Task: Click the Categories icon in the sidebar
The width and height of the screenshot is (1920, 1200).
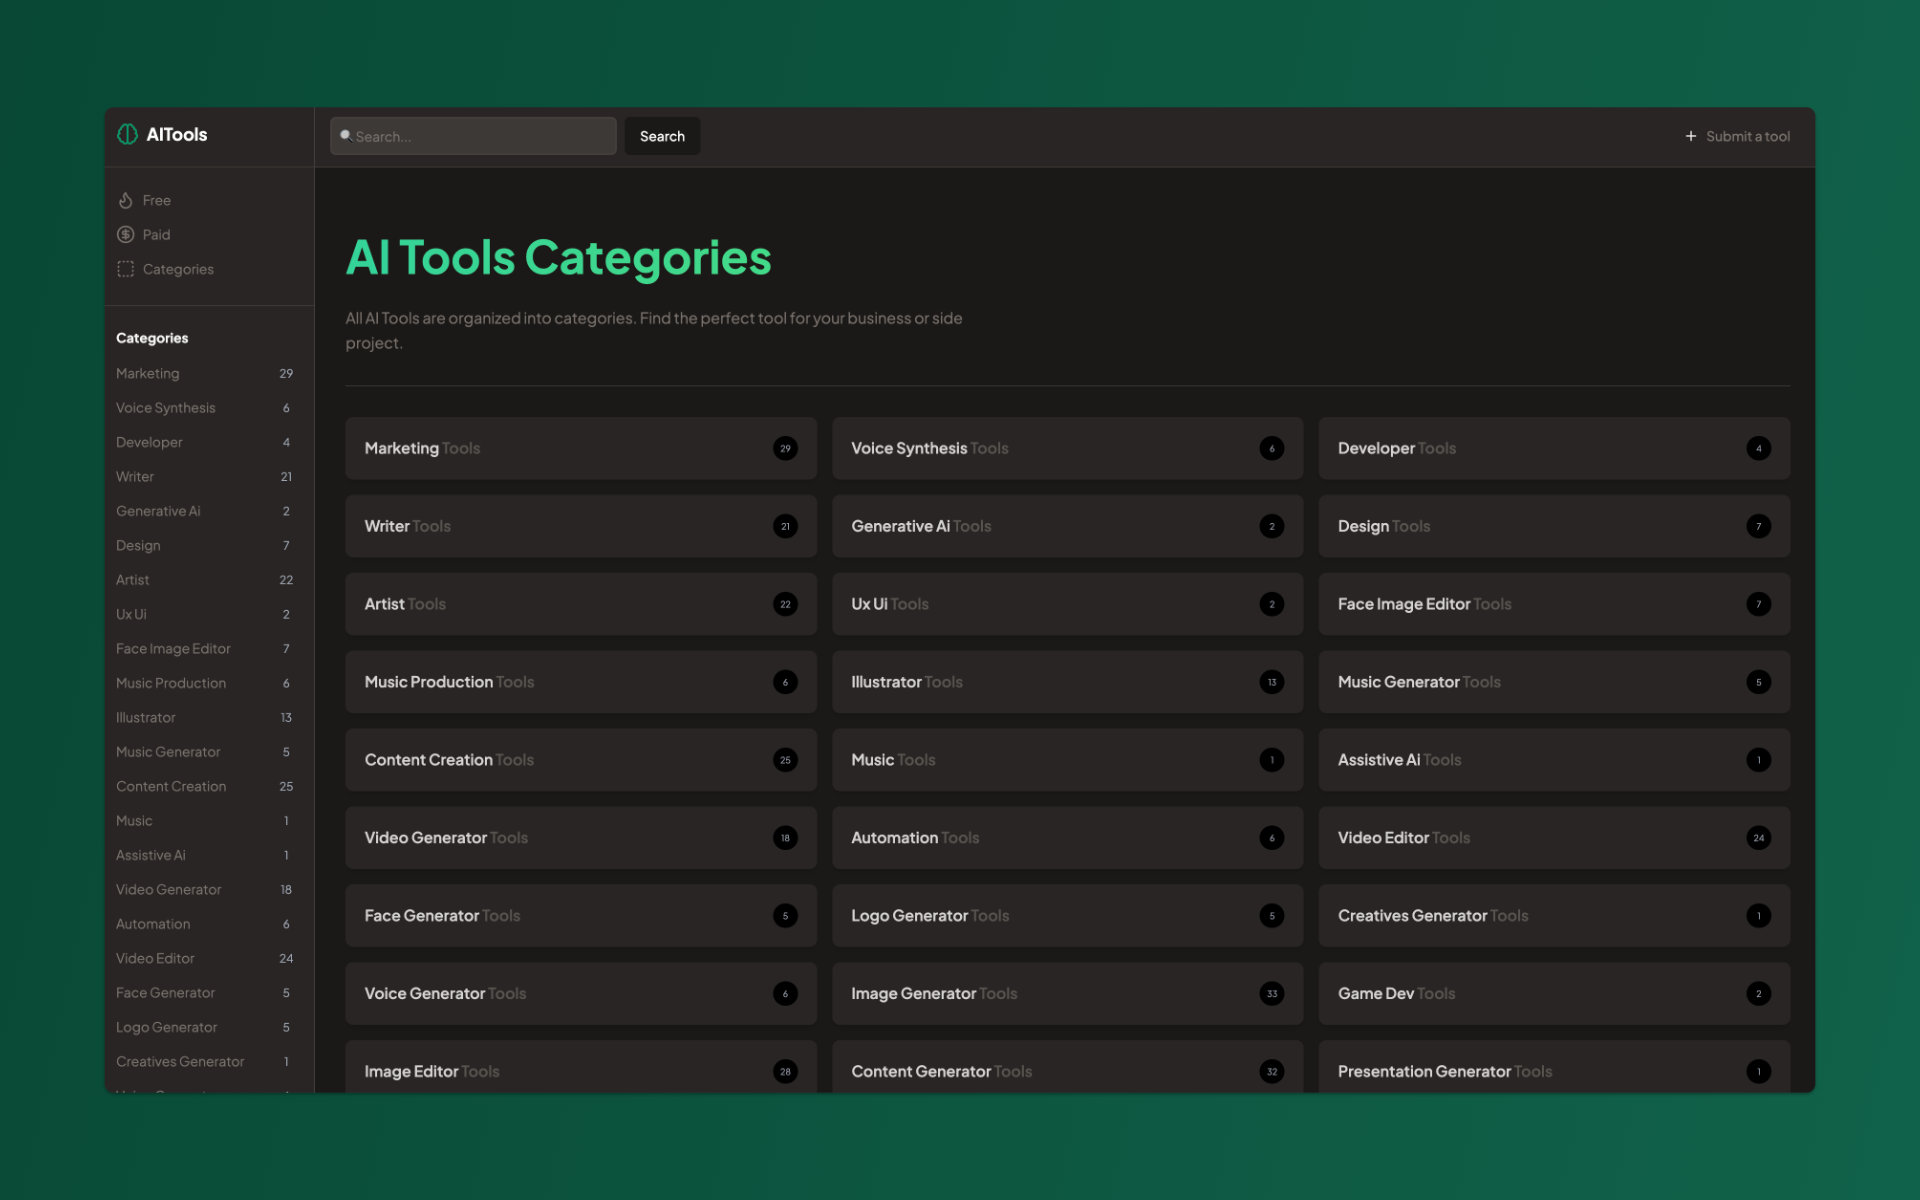Action: tap(126, 268)
